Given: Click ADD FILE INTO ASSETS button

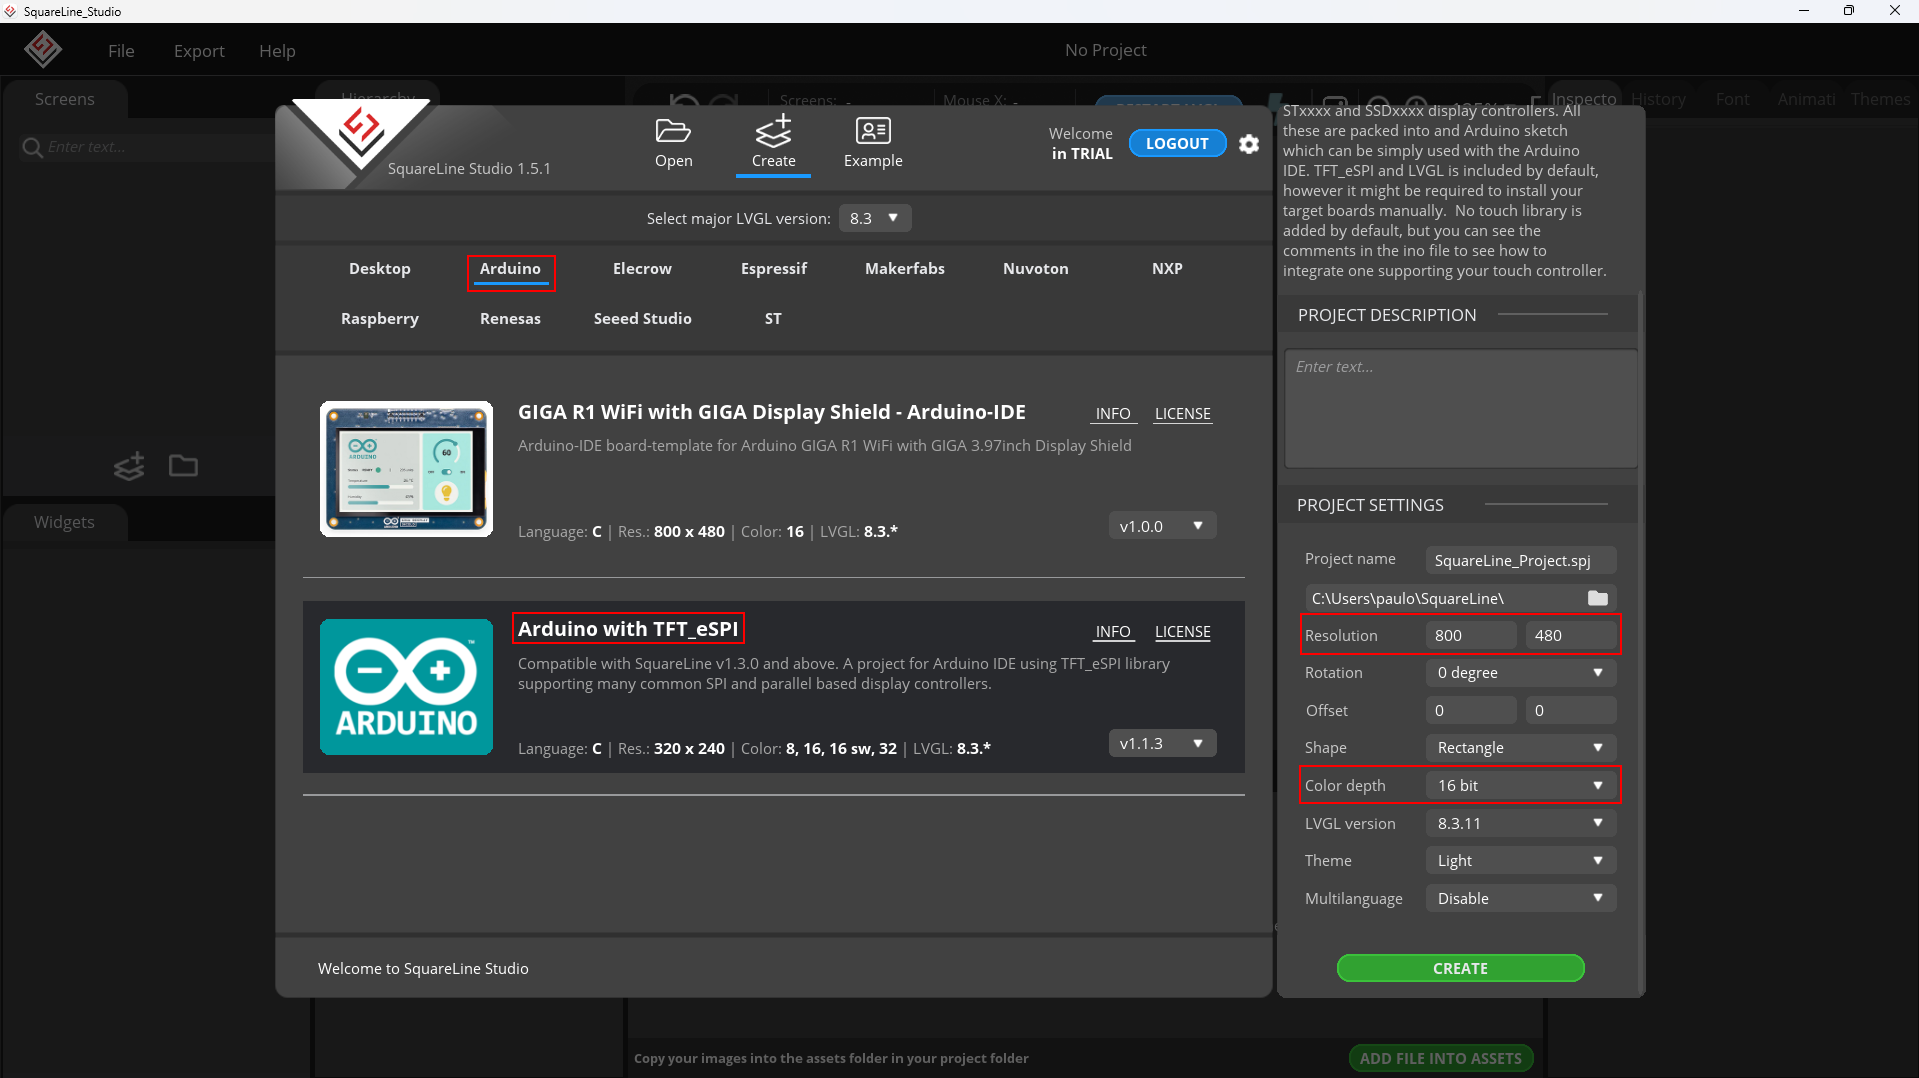Looking at the screenshot, I should point(1440,1058).
